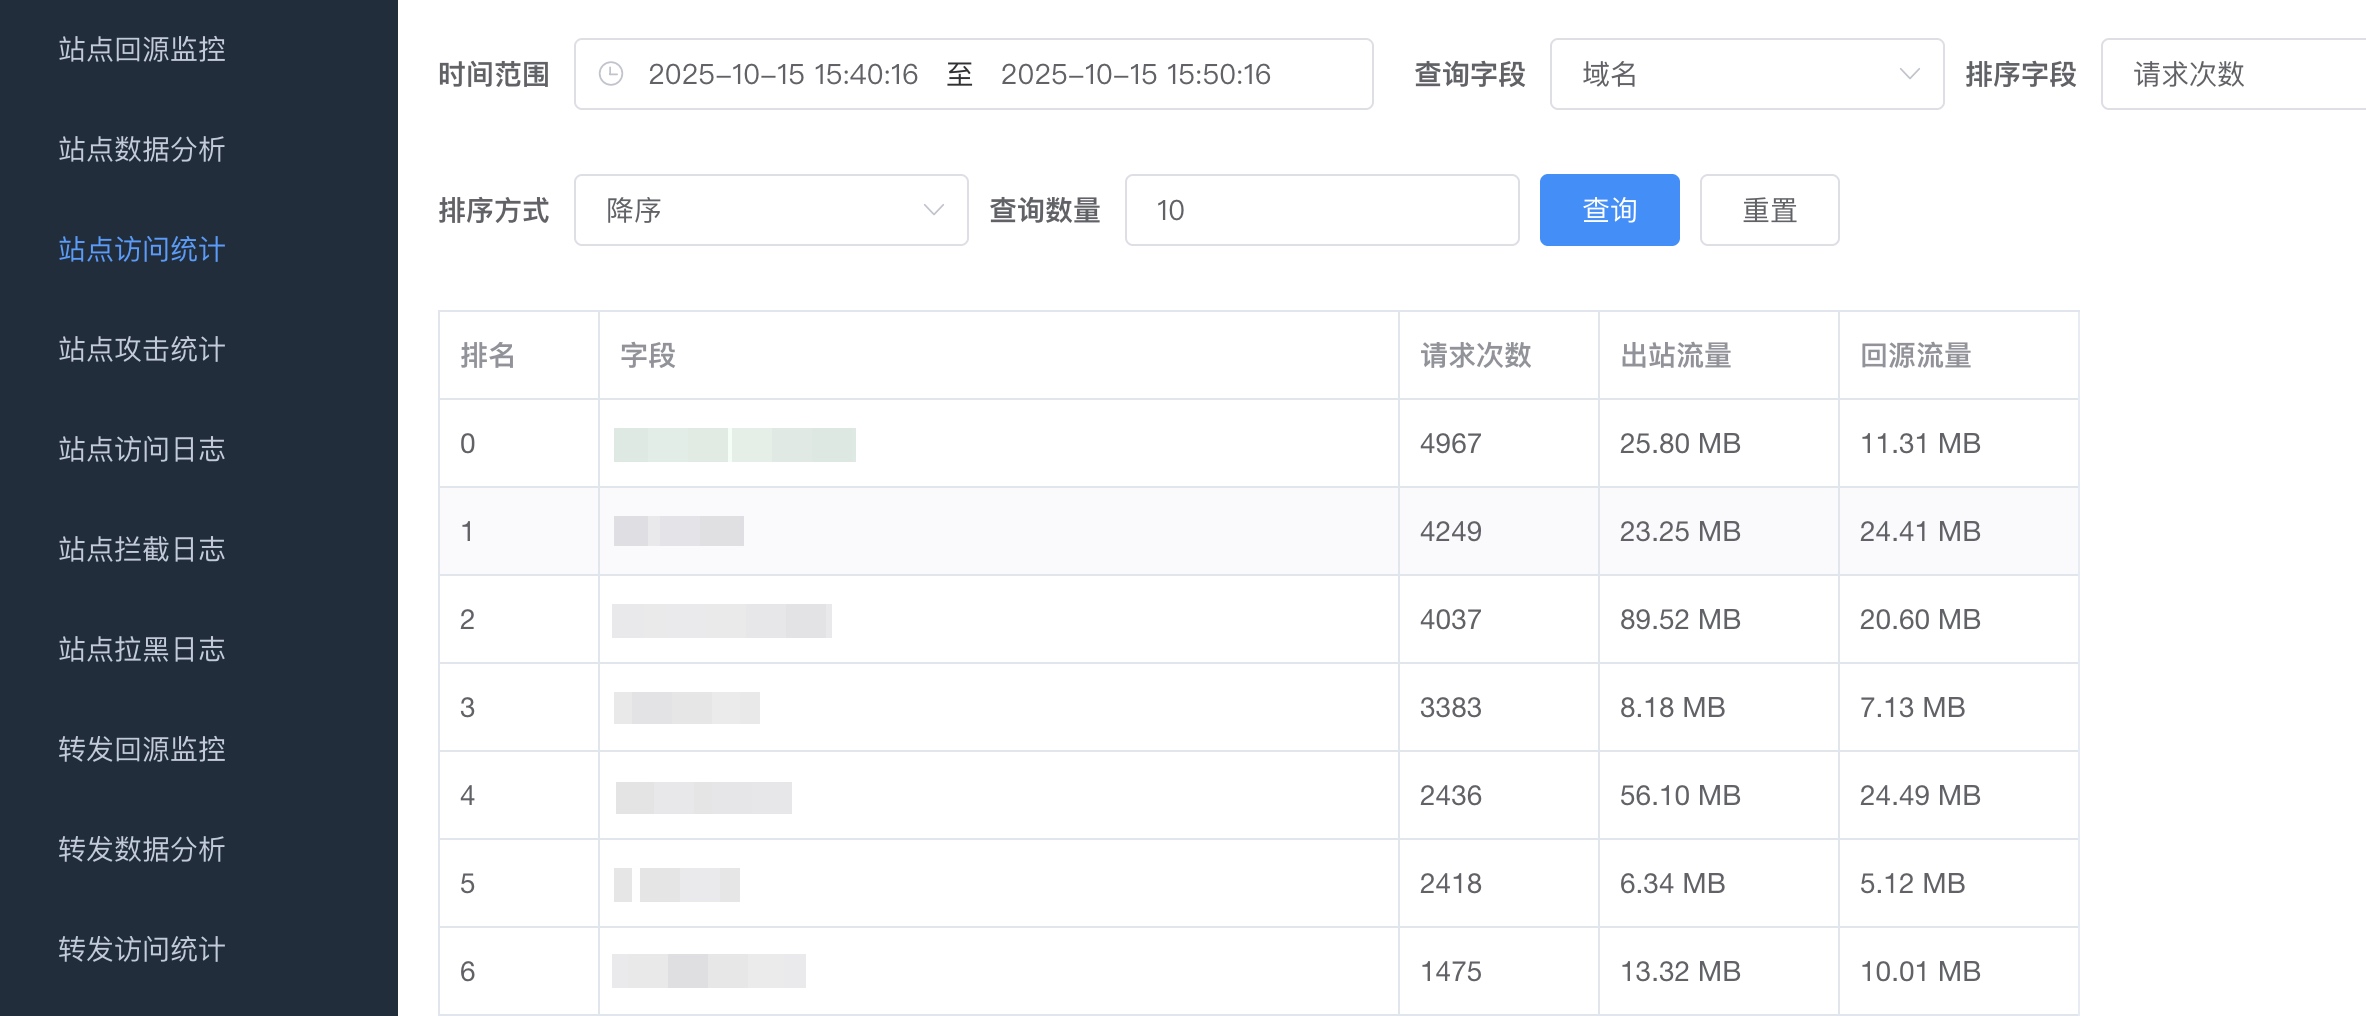Click the blurred domain in rank 0 row
The width and height of the screenshot is (2366, 1016).
734,444
